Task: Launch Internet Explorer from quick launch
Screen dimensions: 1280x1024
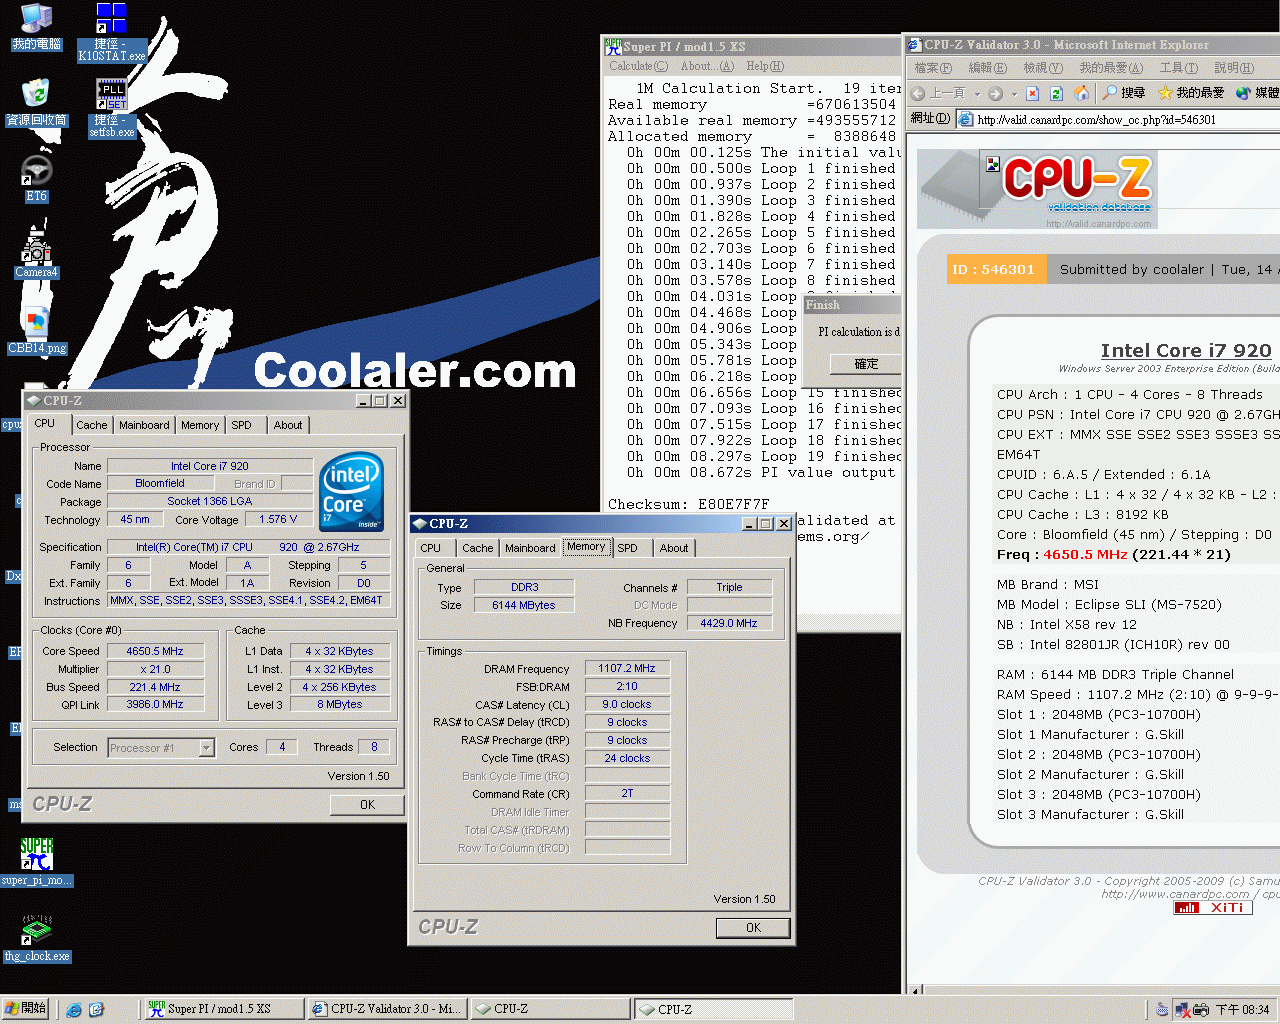Action: (x=74, y=1010)
